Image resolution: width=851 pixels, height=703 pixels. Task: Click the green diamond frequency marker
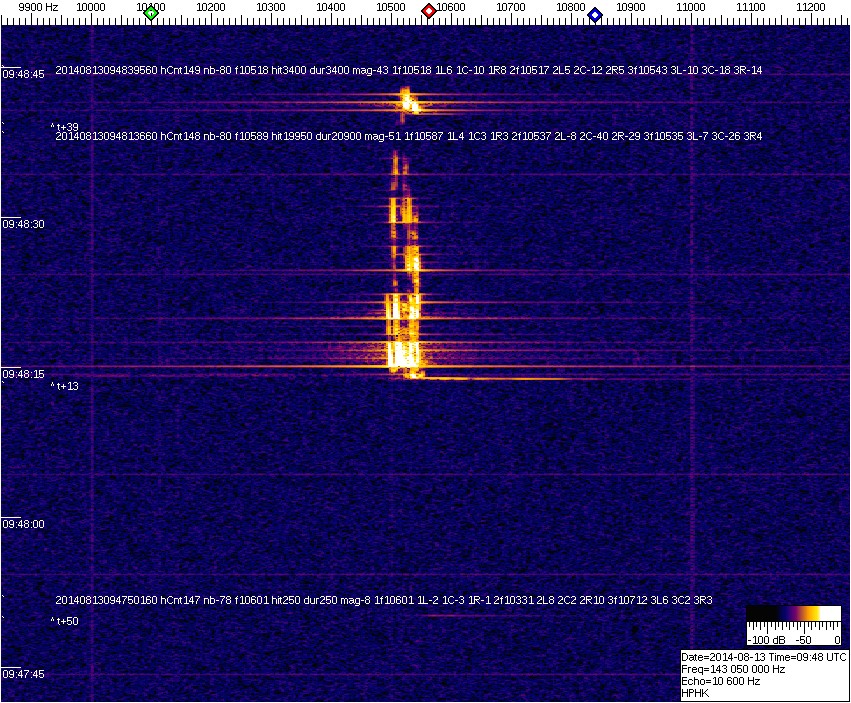click(151, 13)
